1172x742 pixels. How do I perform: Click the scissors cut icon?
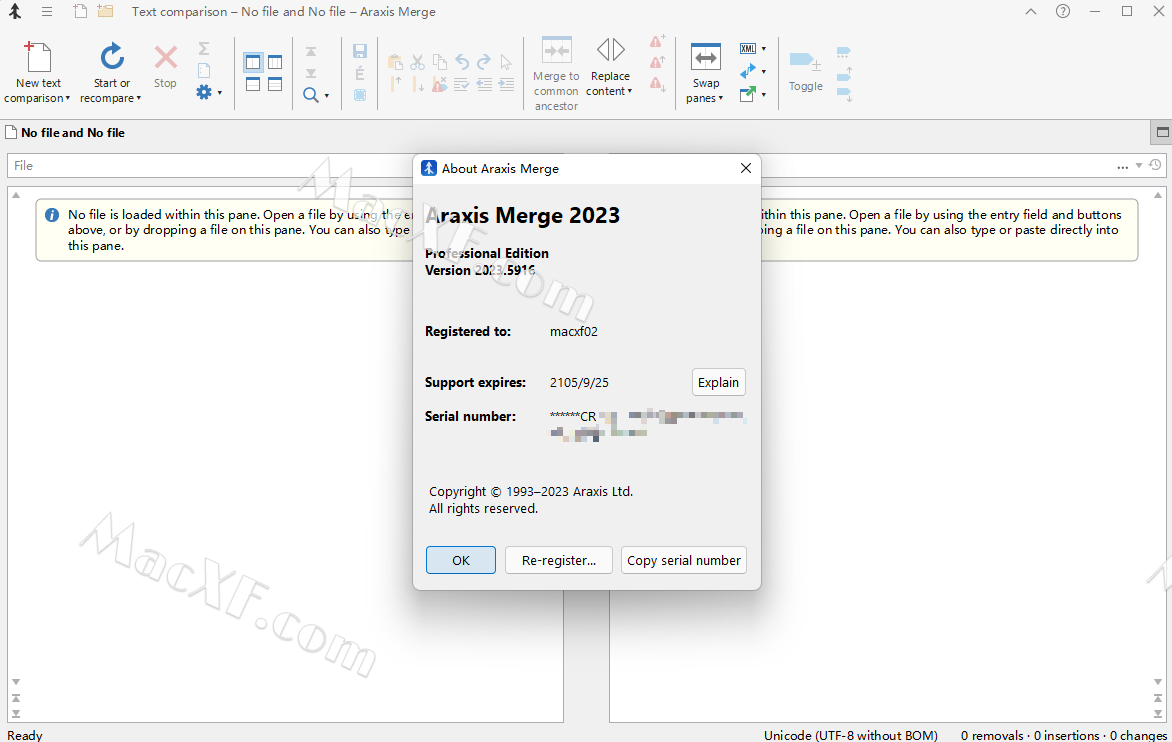[418, 62]
